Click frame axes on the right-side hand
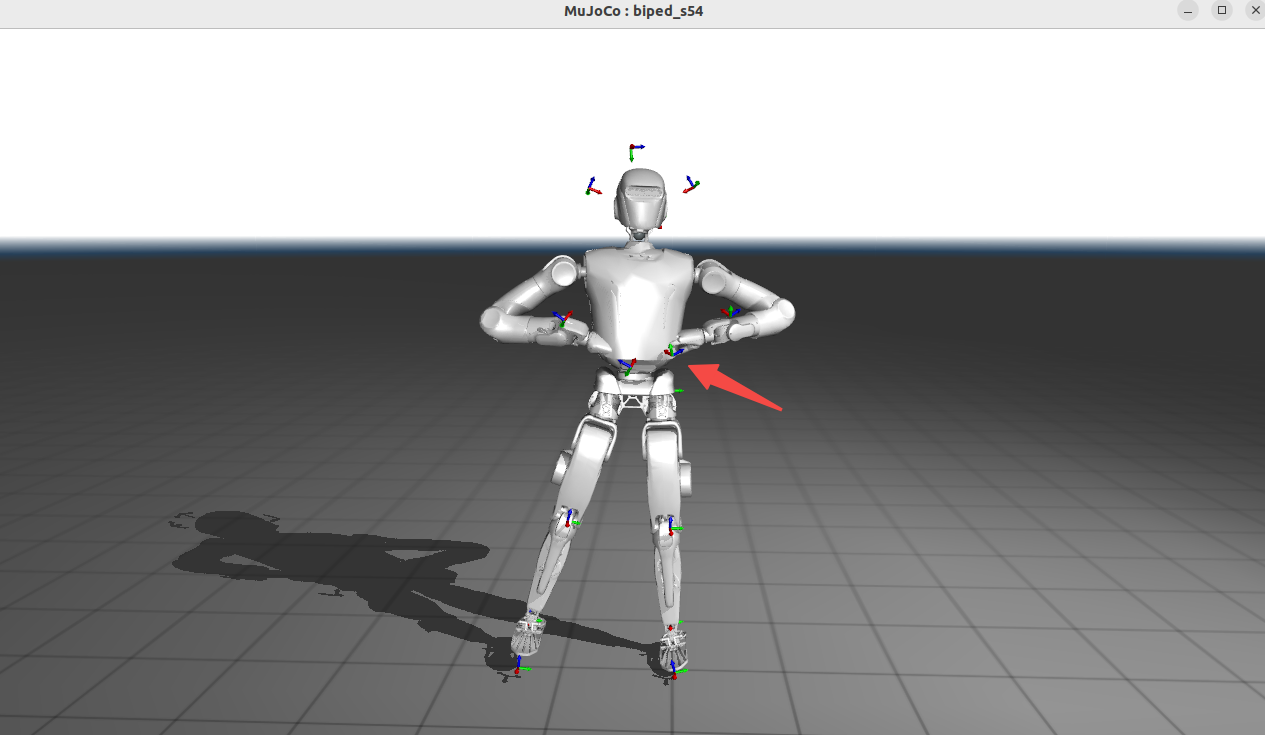Screen dimensions: 1265x735 point(730,312)
